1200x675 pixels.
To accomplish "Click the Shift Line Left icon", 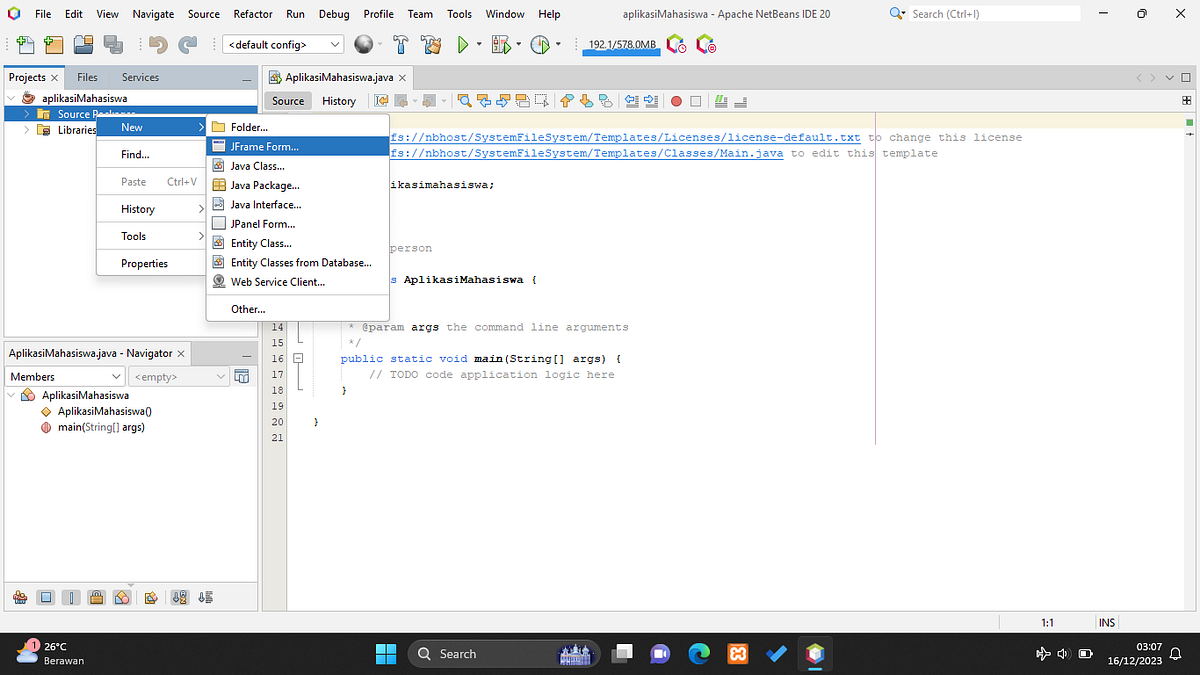I will [x=631, y=101].
